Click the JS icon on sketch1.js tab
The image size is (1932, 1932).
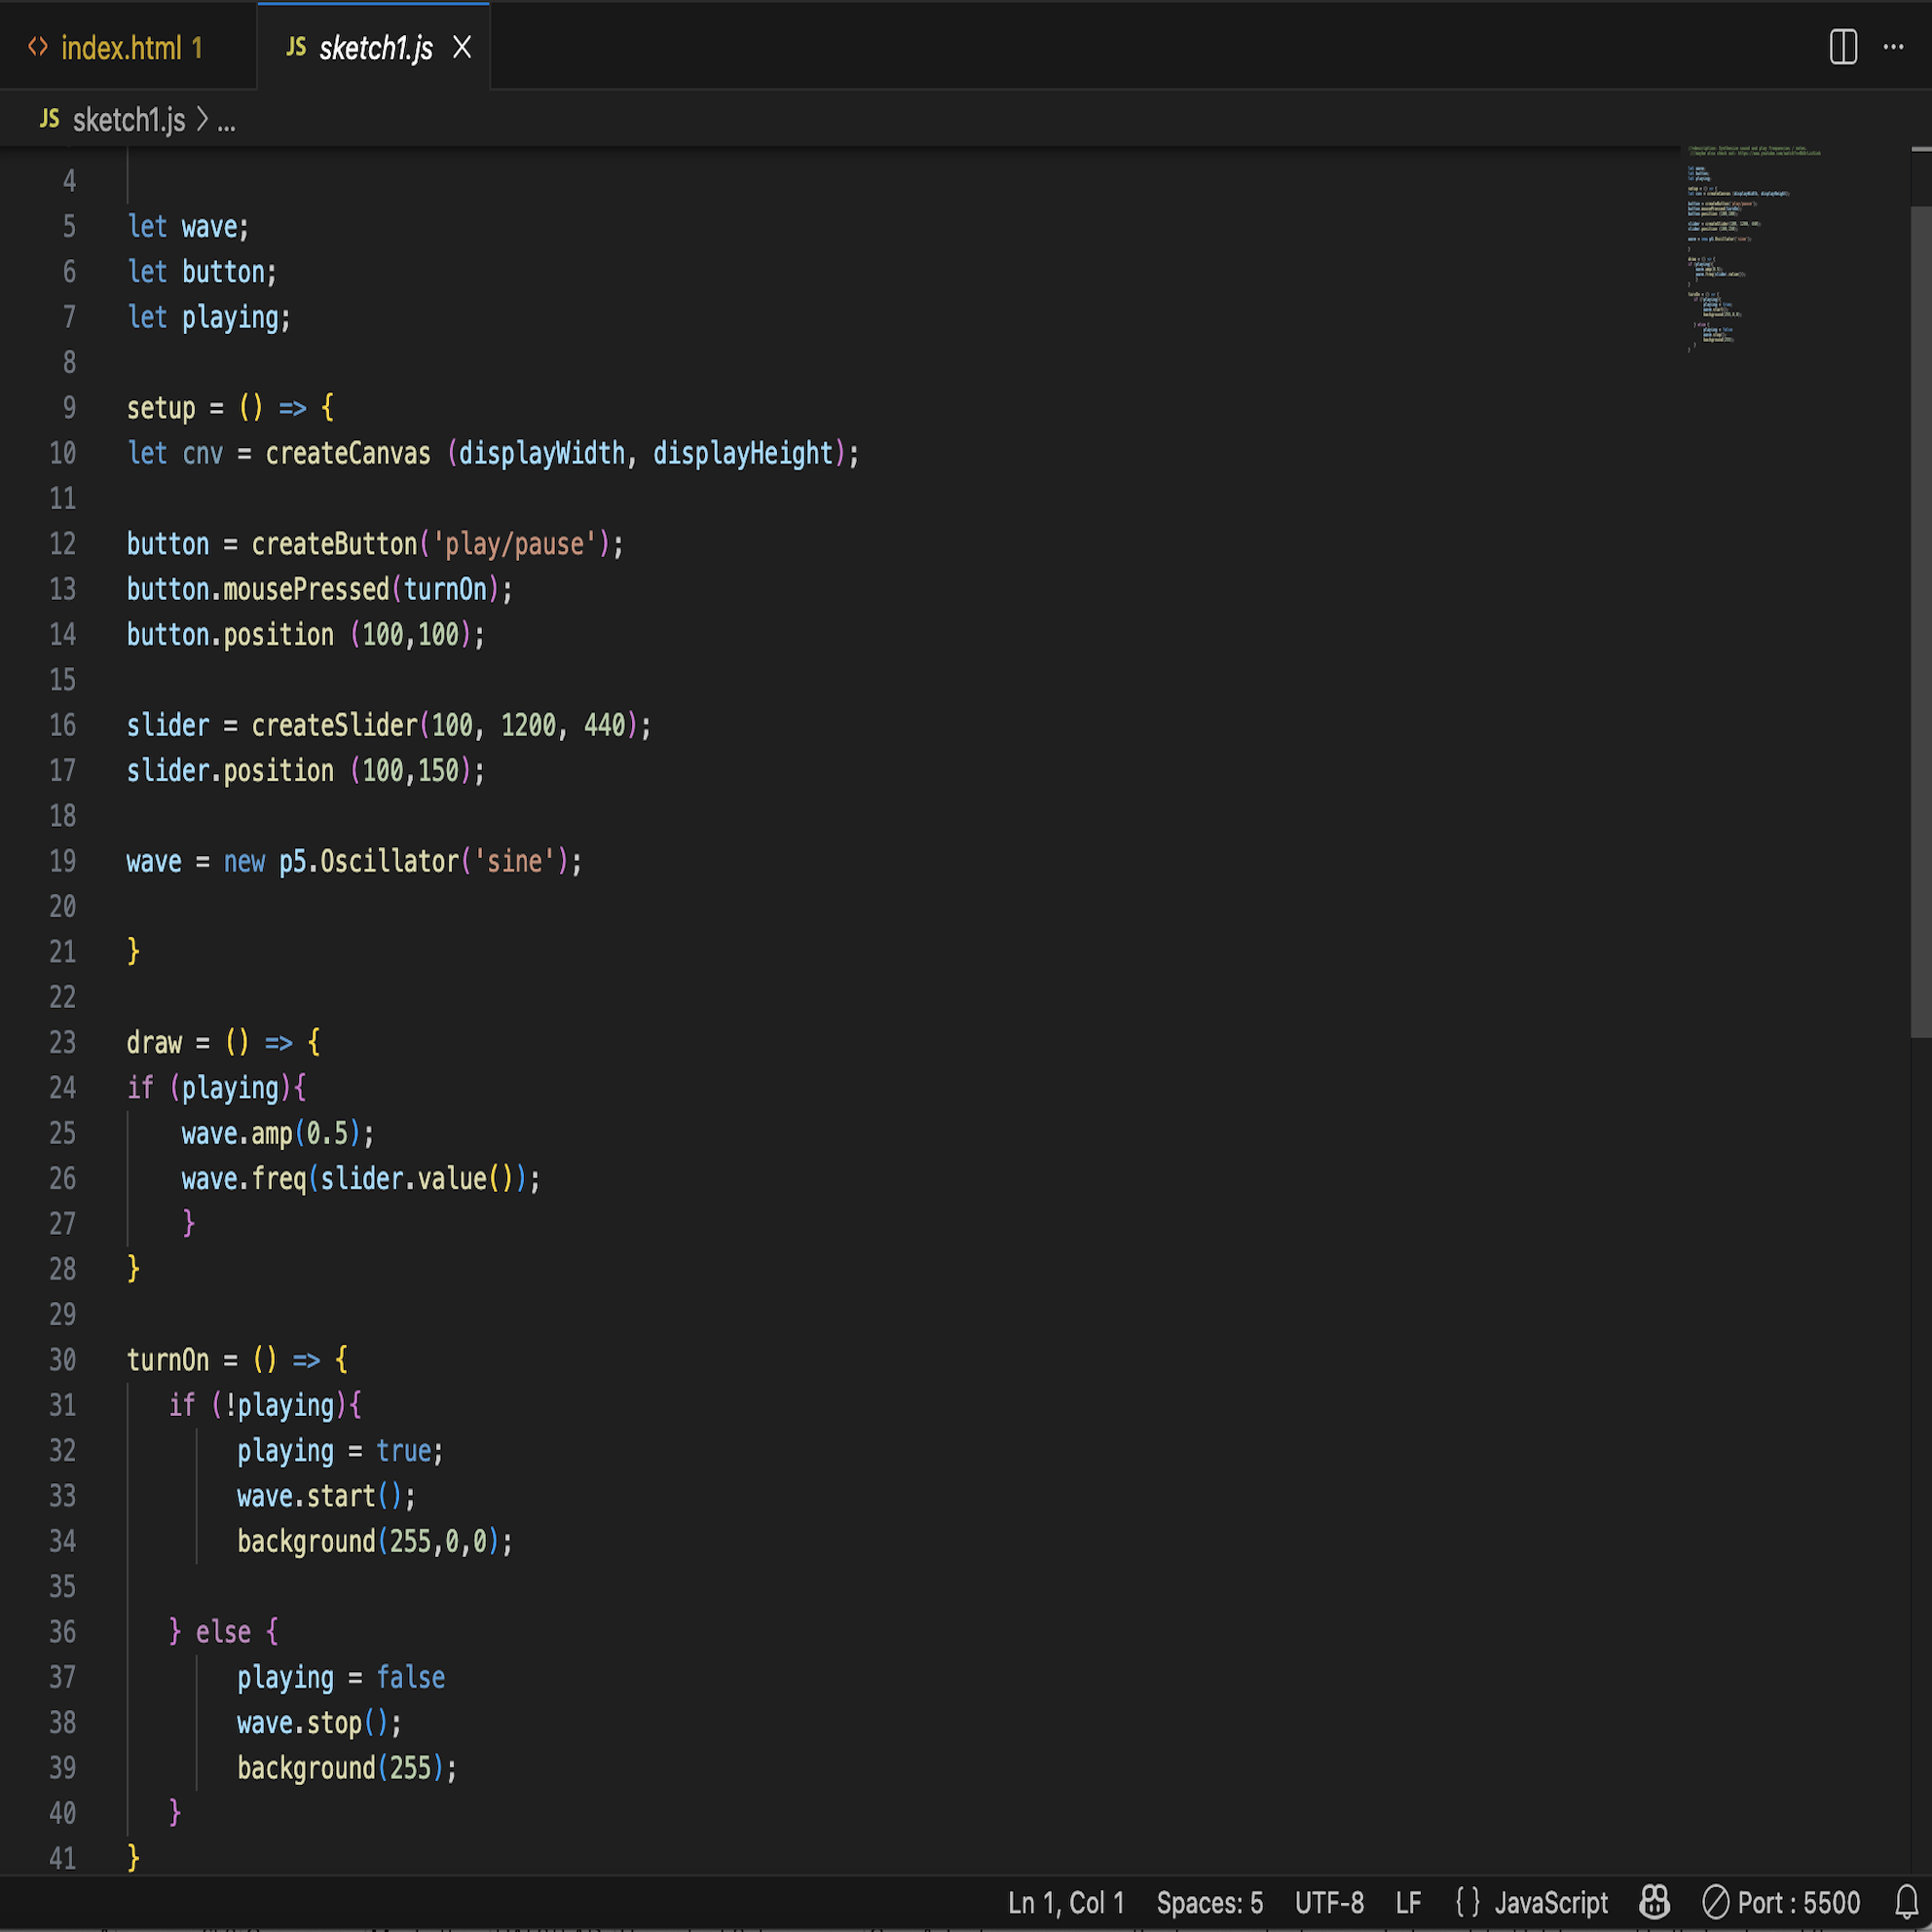[296, 47]
